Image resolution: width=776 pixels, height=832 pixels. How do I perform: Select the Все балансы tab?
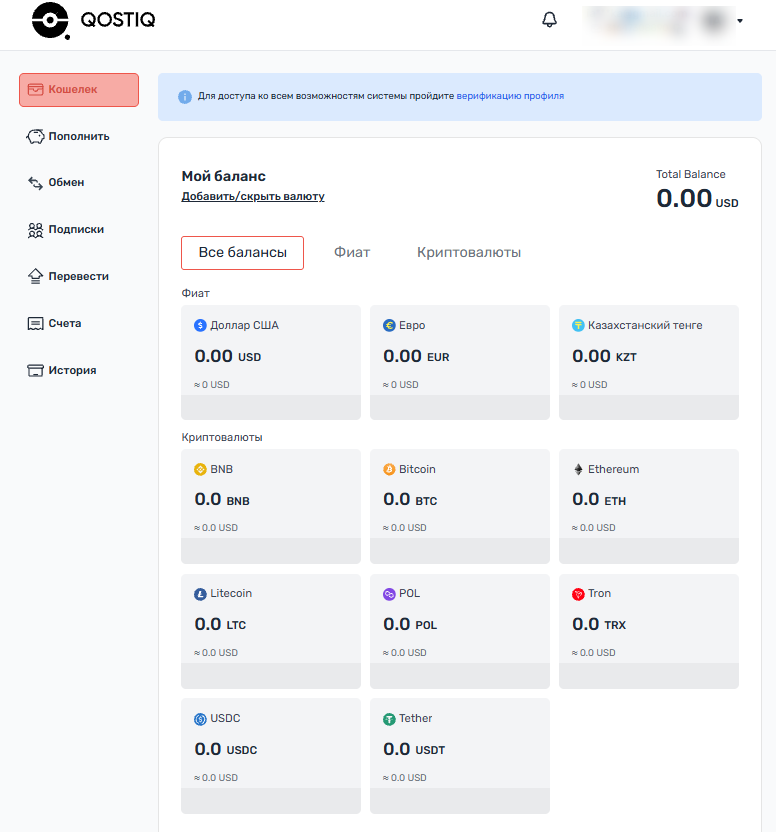pyautogui.click(x=242, y=252)
